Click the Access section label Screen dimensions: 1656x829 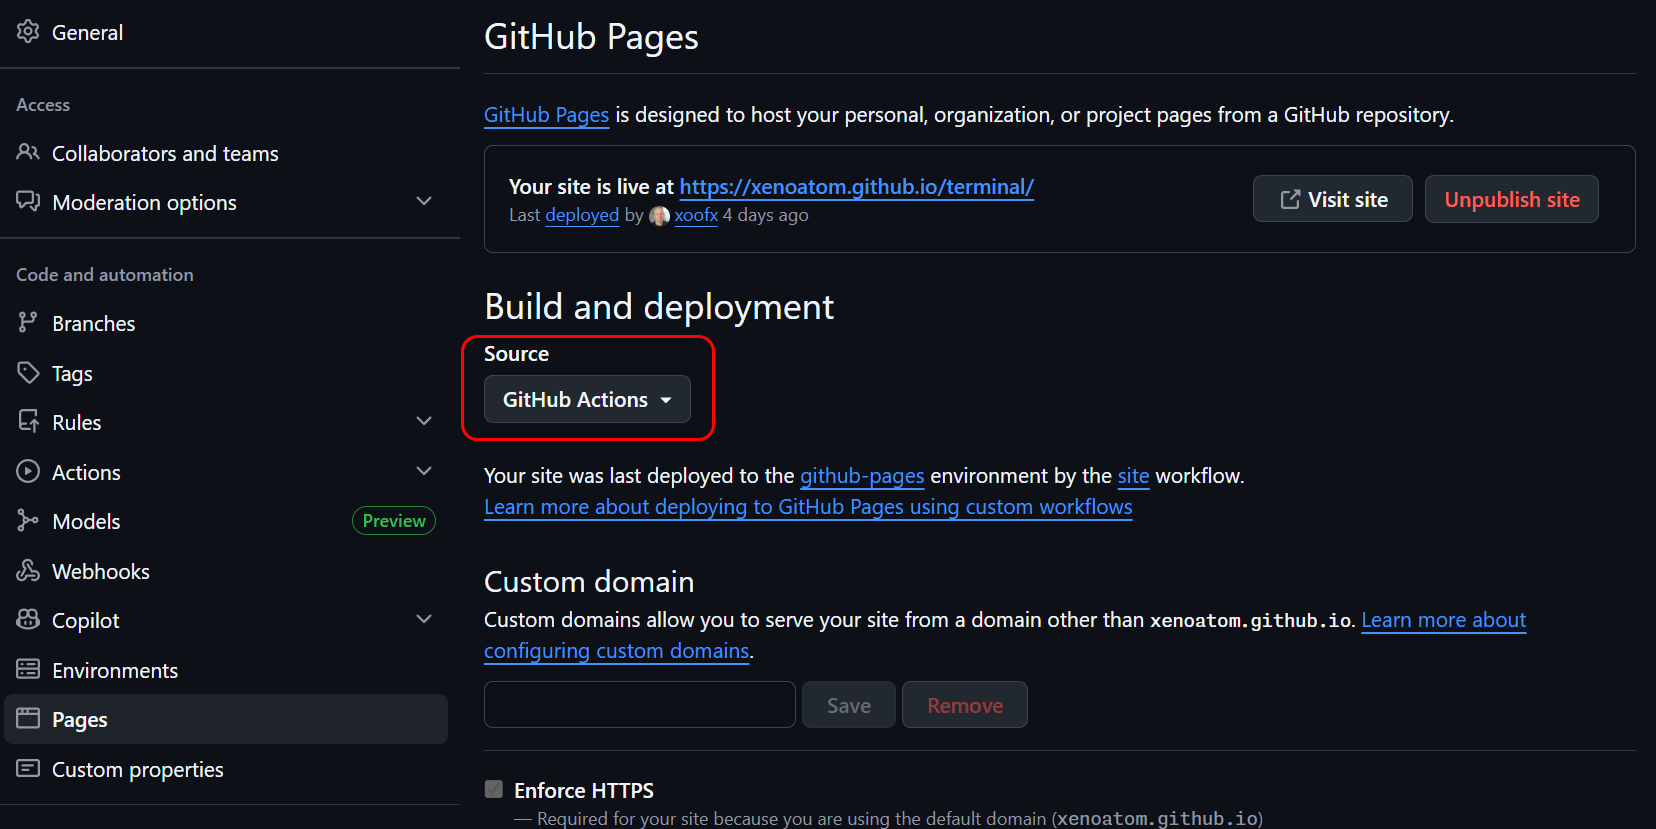click(43, 105)
